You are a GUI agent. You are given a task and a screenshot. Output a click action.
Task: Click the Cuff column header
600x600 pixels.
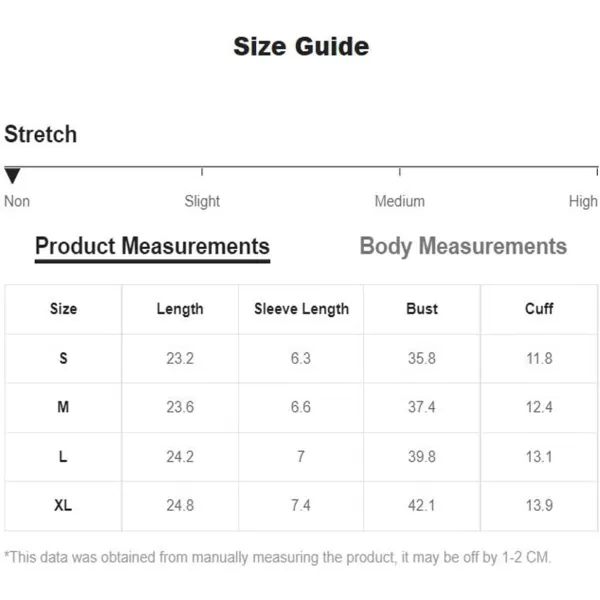[x=539, y=309]
